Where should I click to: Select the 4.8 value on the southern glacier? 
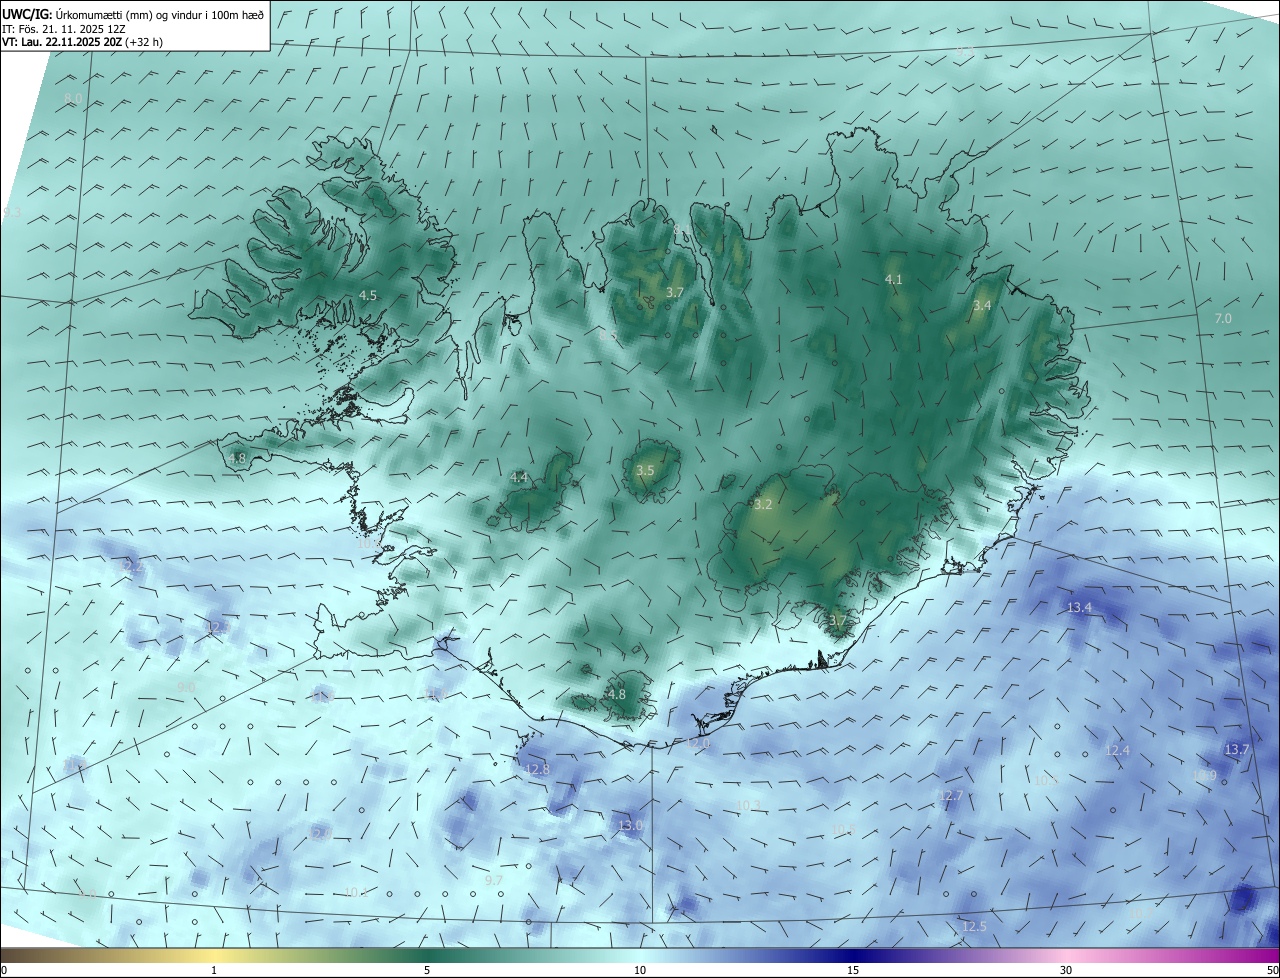[617, 694]
